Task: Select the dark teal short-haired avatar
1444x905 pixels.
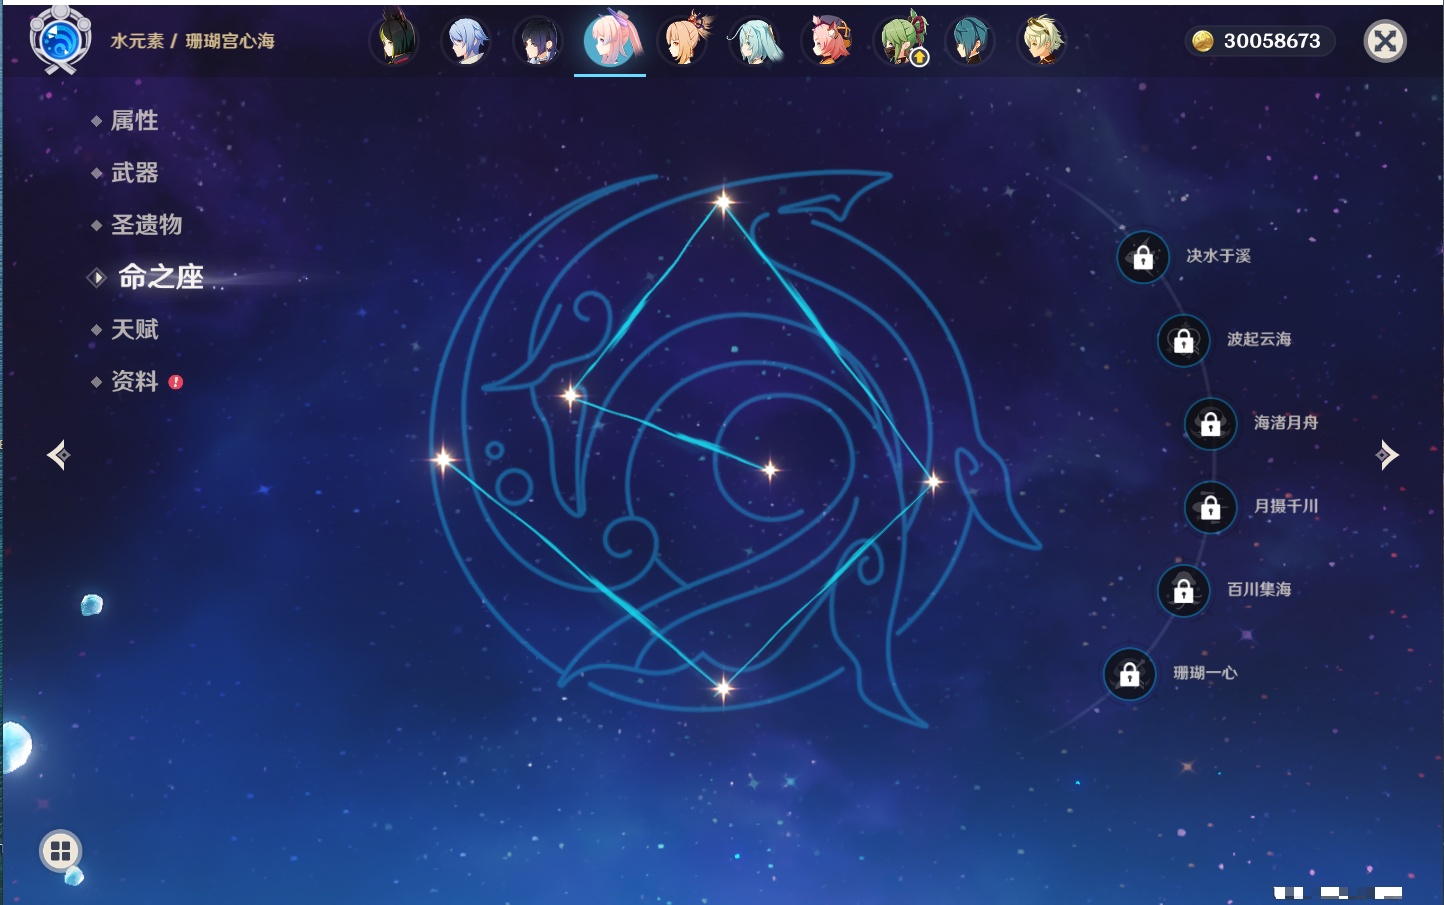Action: pos(969,41)
